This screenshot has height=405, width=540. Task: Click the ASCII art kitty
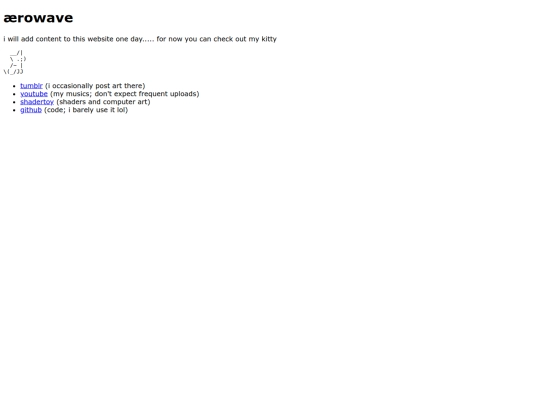(14, 62)
